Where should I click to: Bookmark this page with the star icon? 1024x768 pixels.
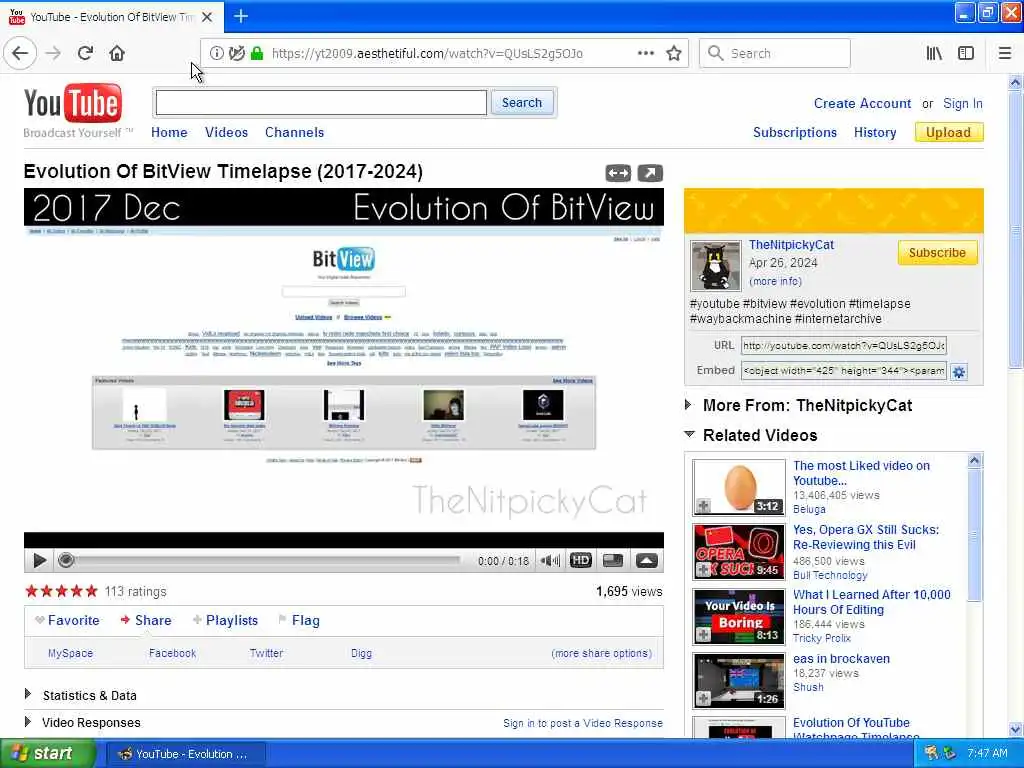674,53
